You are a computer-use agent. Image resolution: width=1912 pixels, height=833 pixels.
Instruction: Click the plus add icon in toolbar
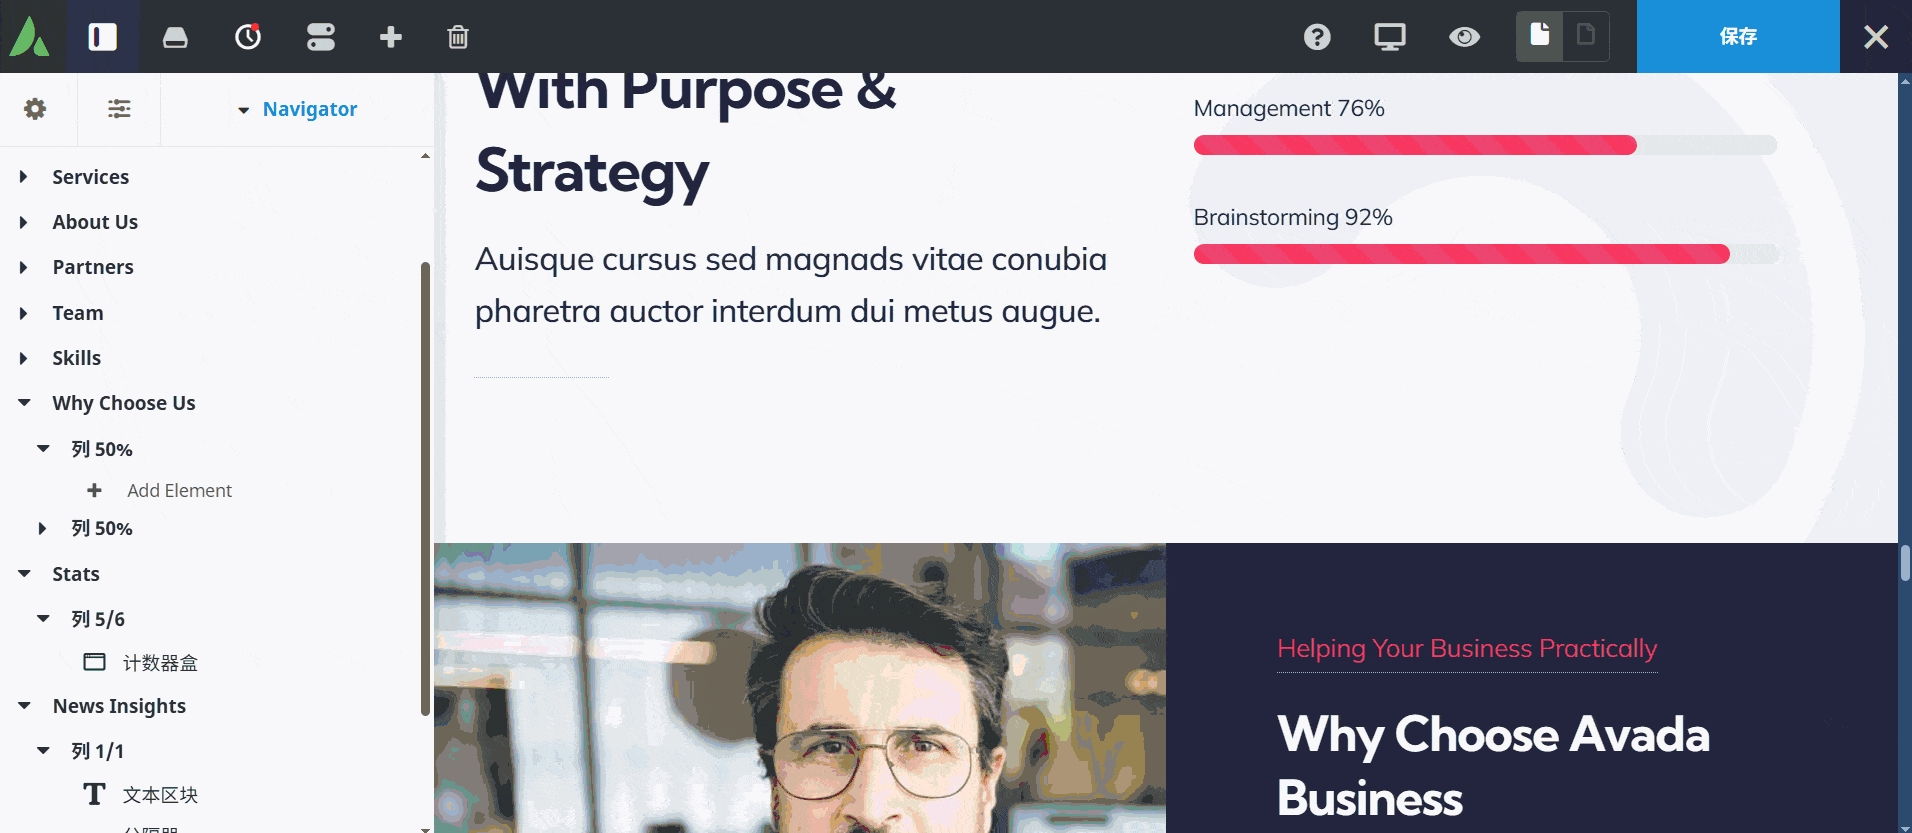coord(391,37)
